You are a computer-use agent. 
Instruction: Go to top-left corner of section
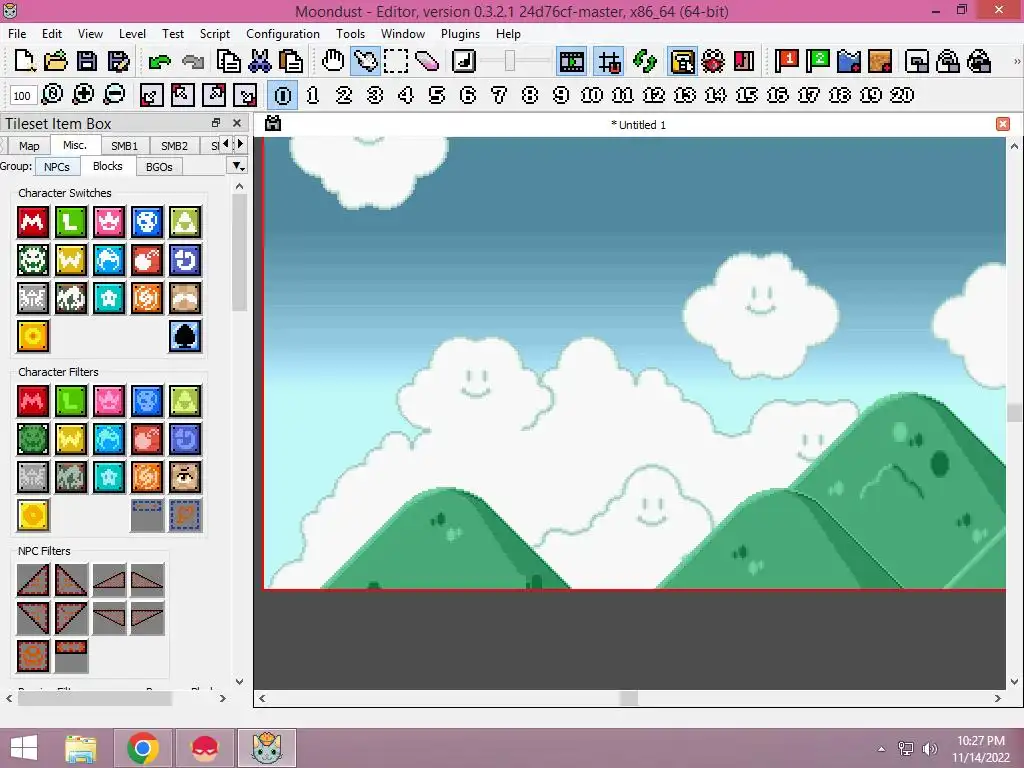182,95
